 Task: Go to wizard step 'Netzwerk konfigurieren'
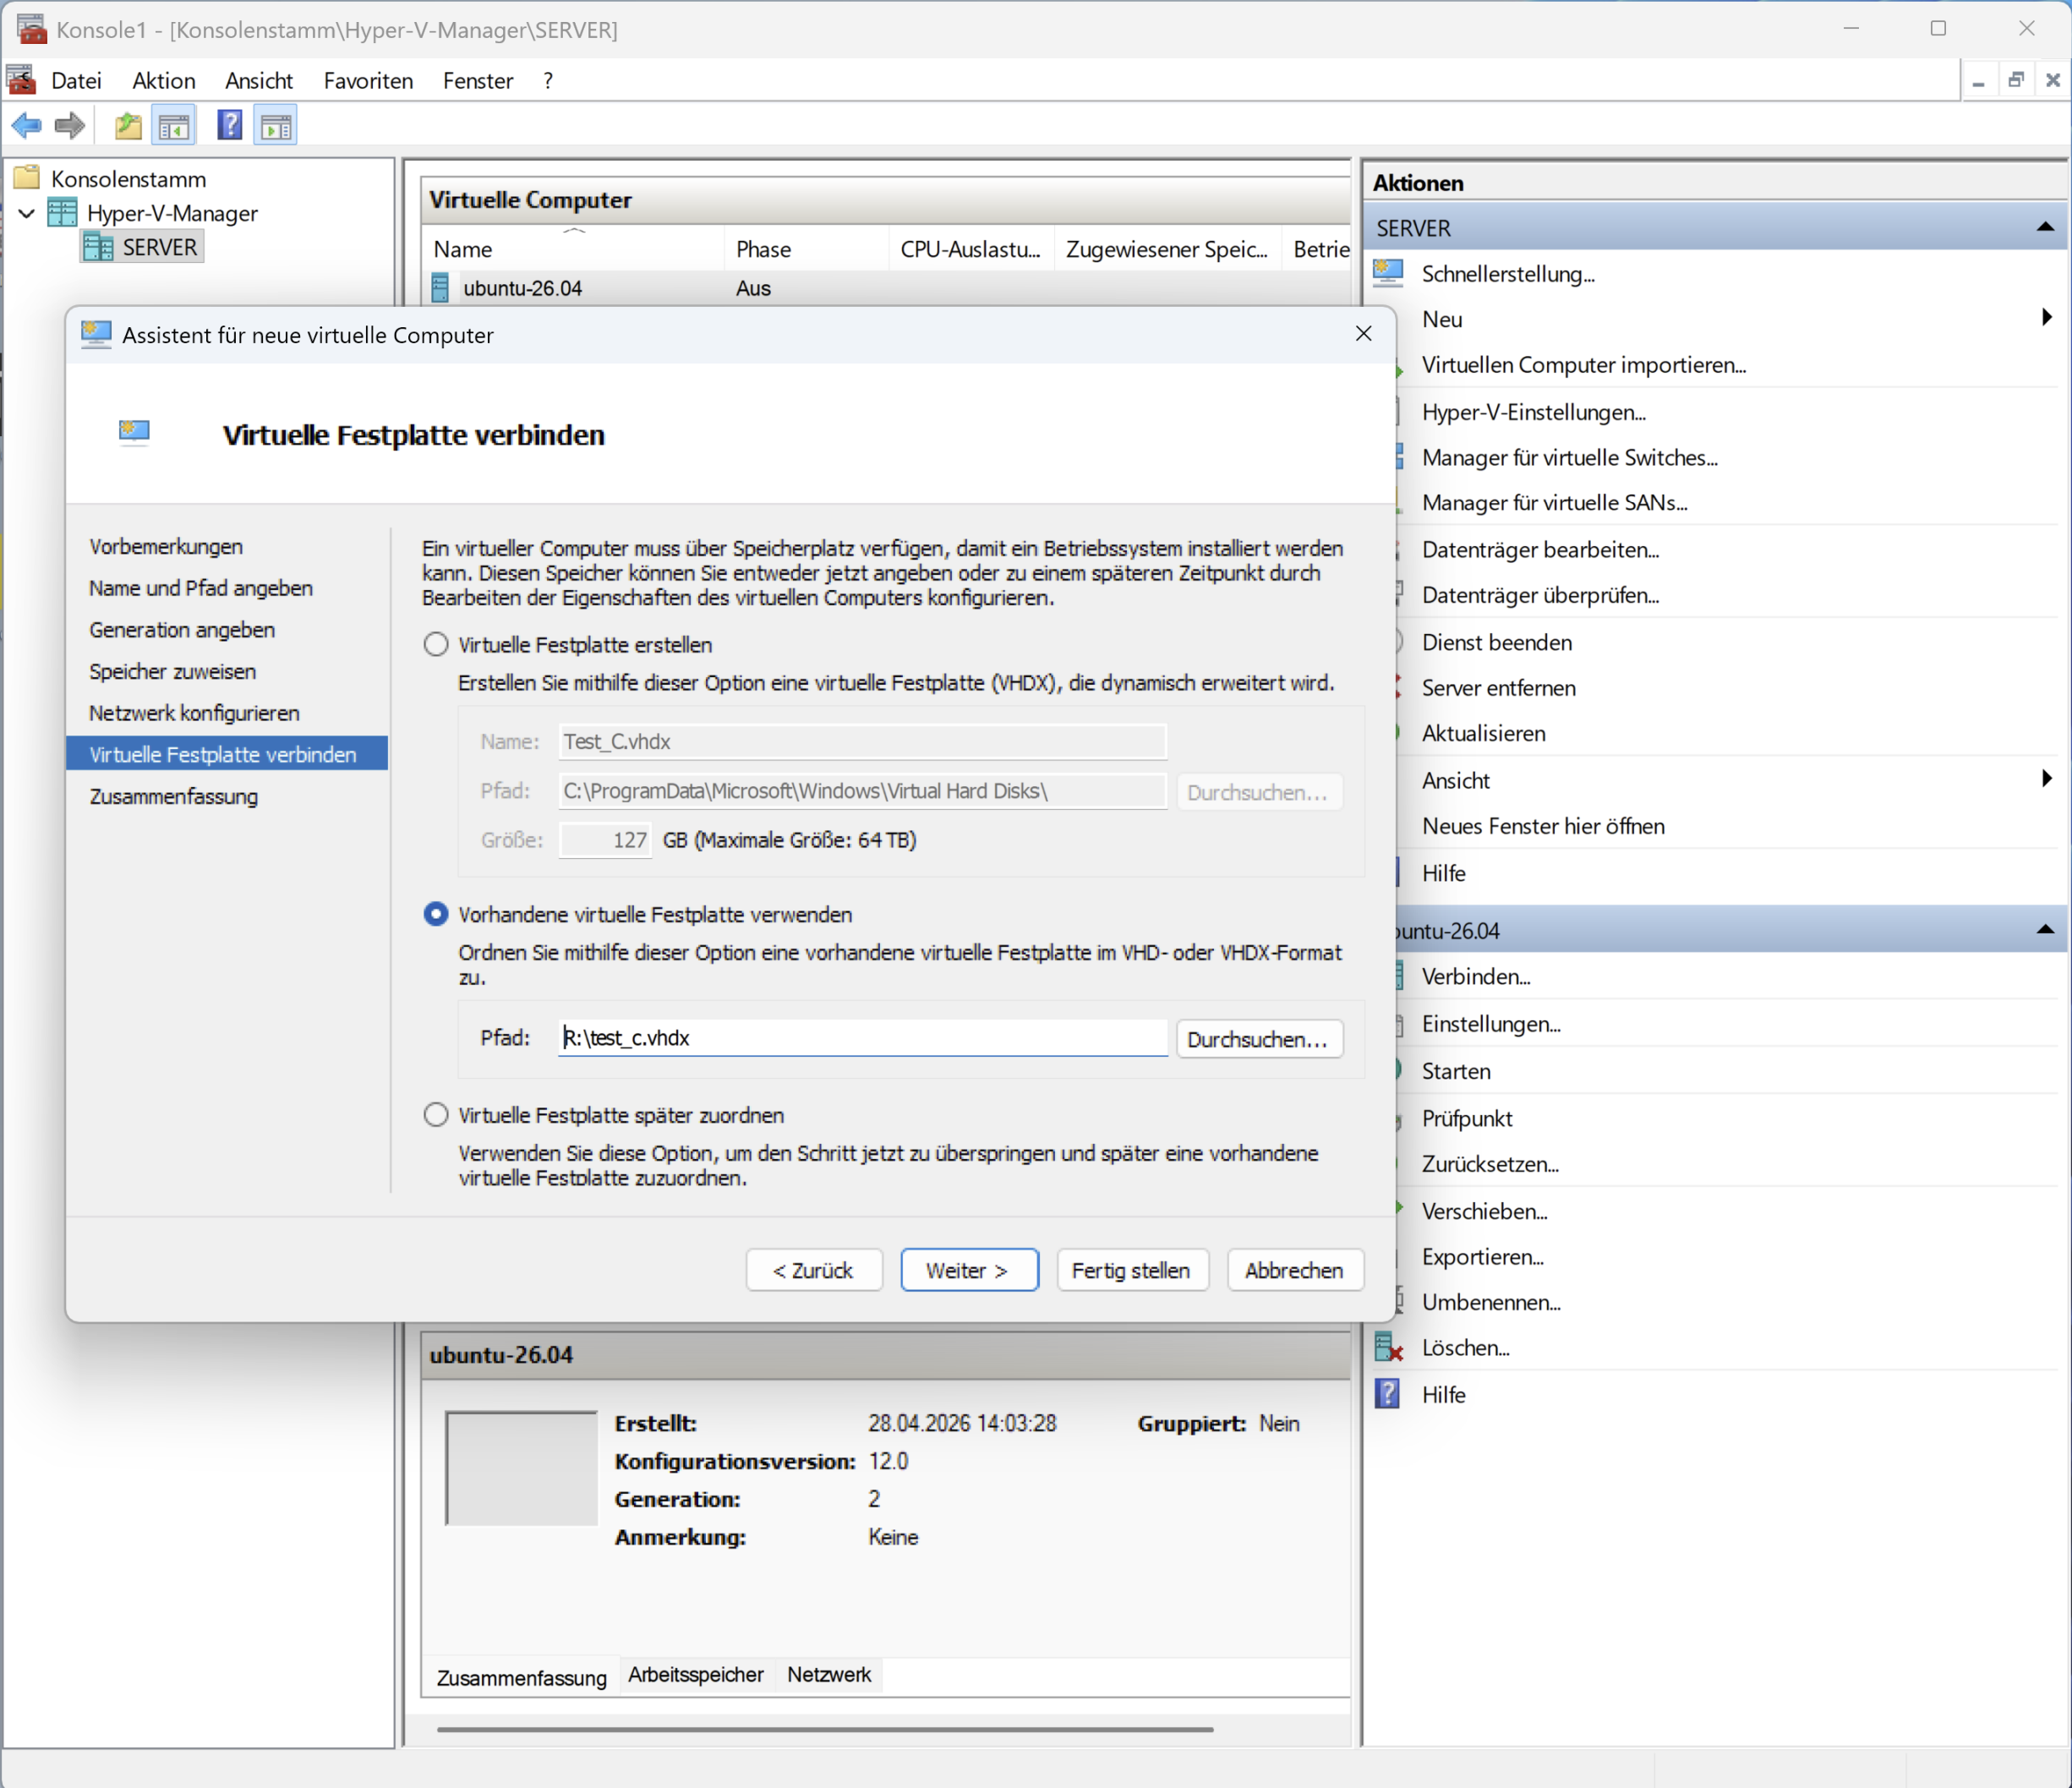pos(195,713)
